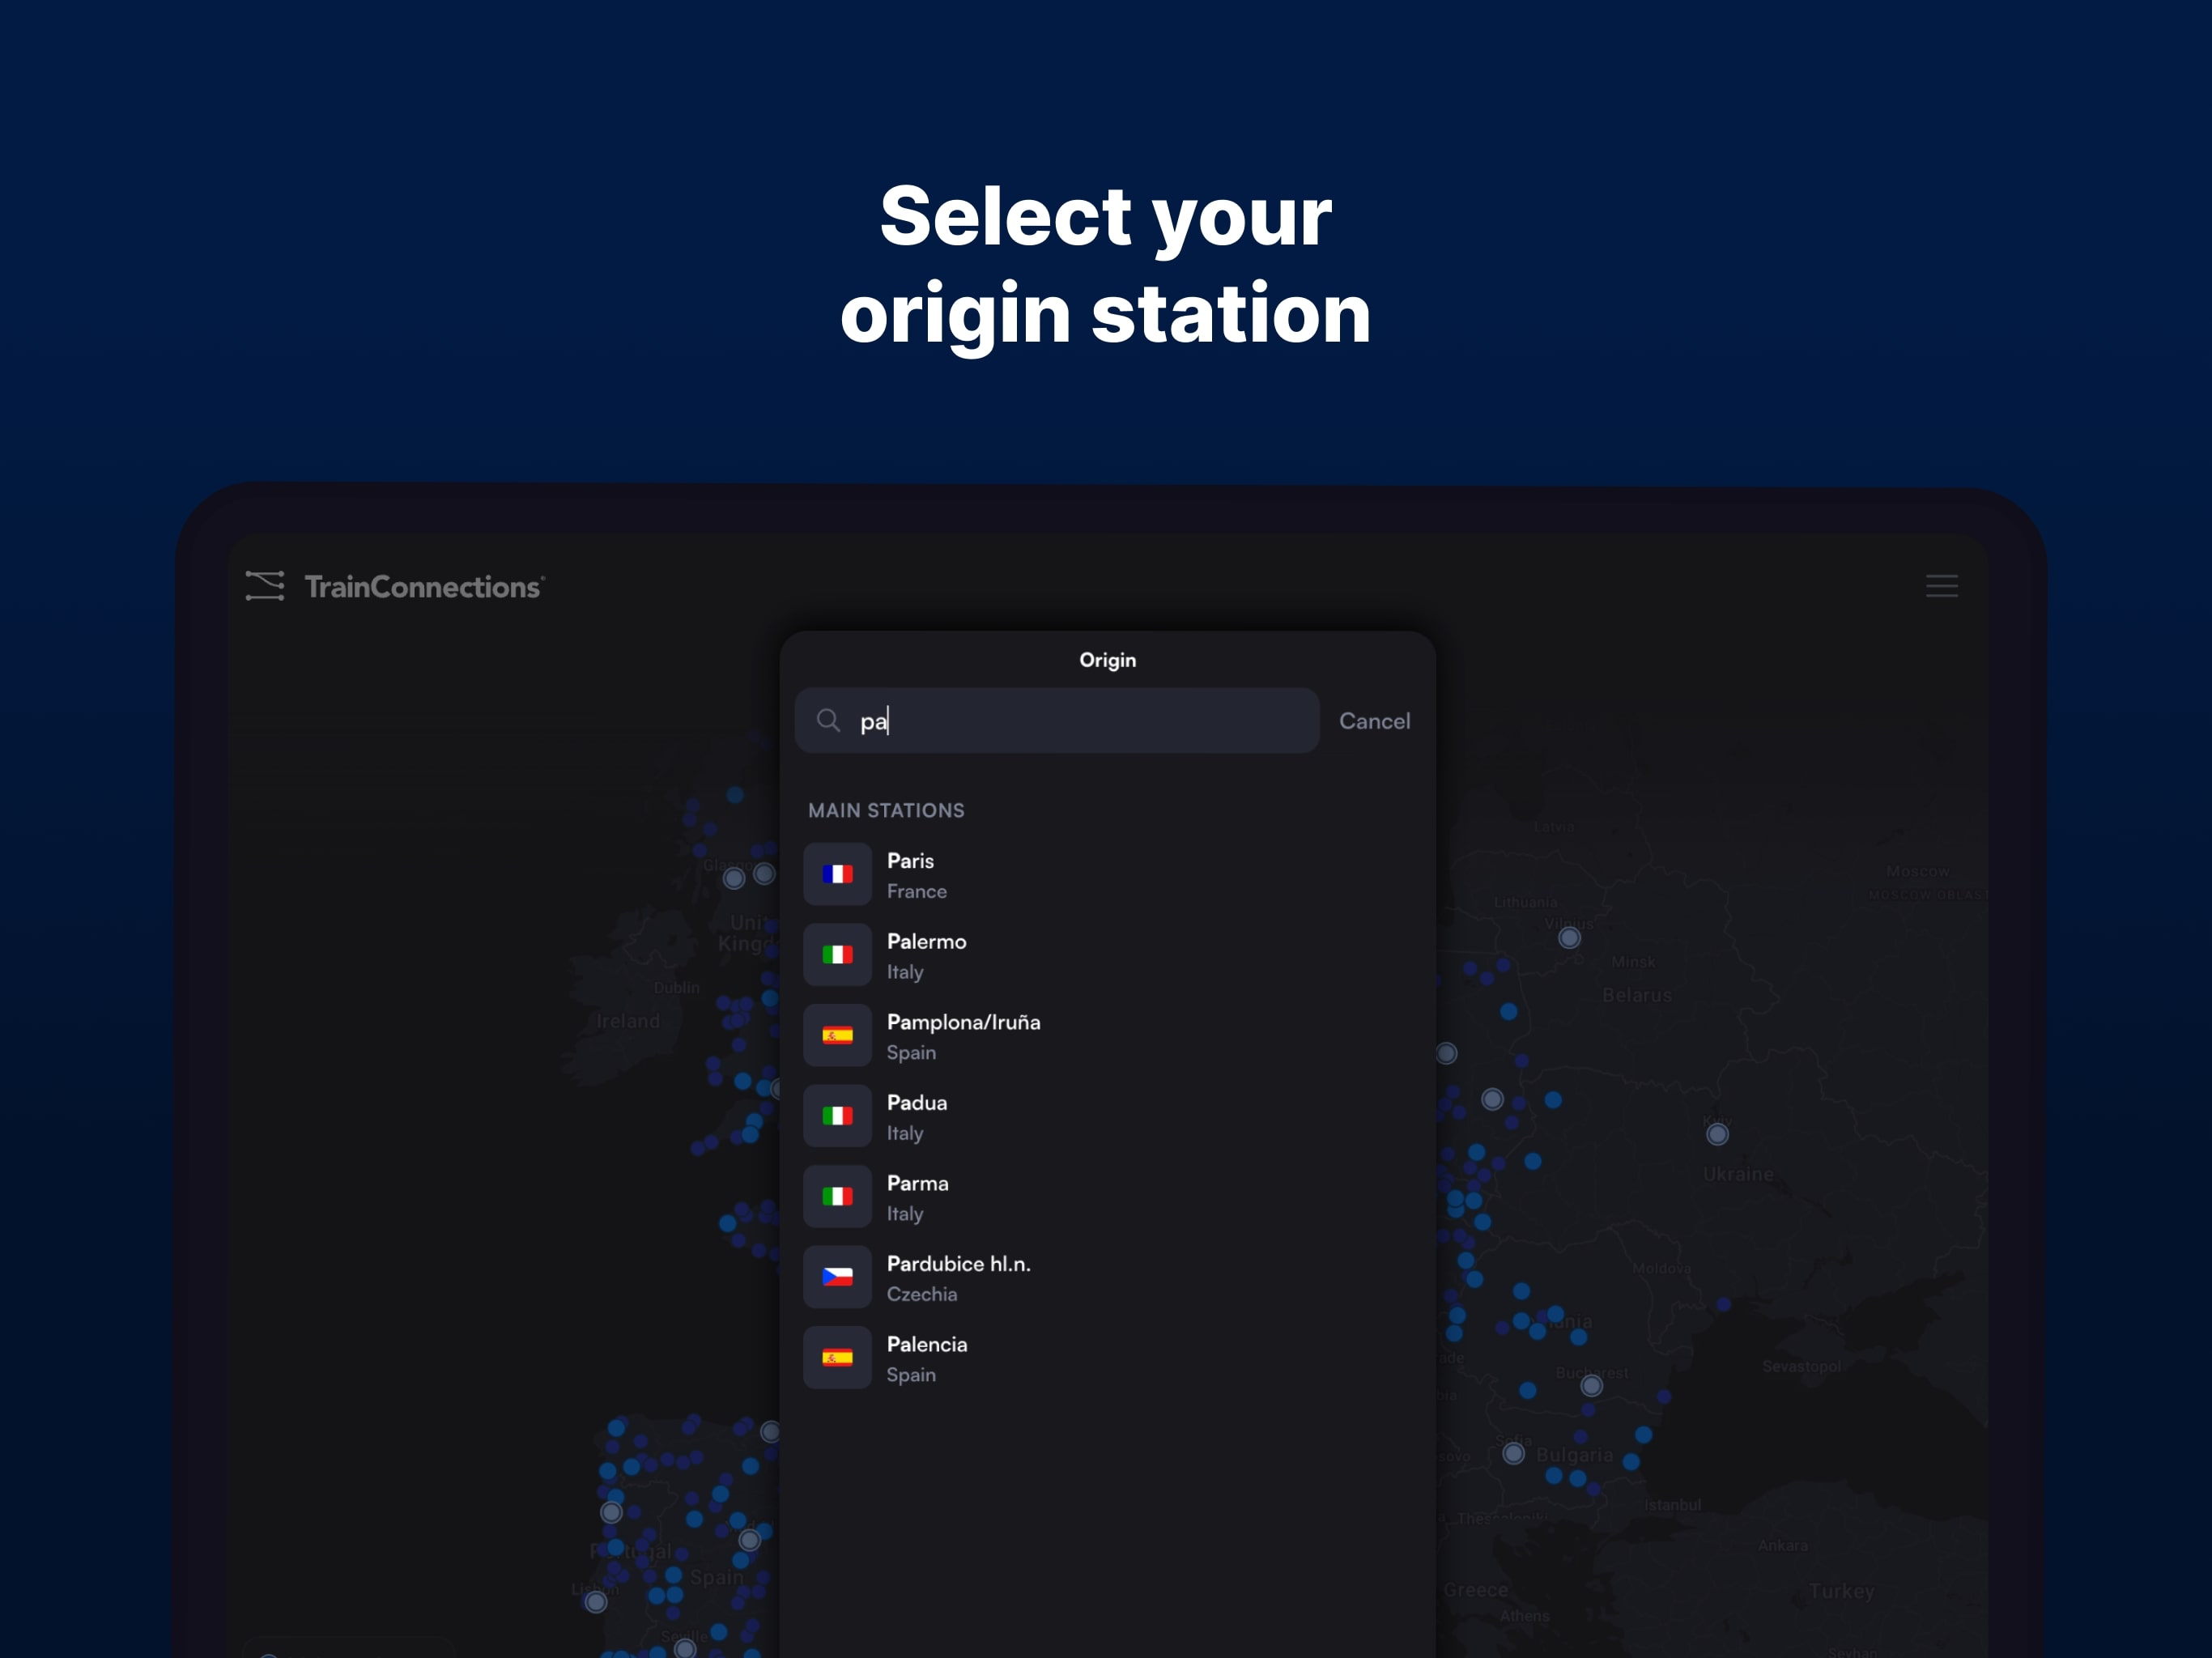Image resolution: width=2212 pixels, height=1658 pixels.
Task: Click the Bucharest station marker on map
Action: pos(1591,1385)
